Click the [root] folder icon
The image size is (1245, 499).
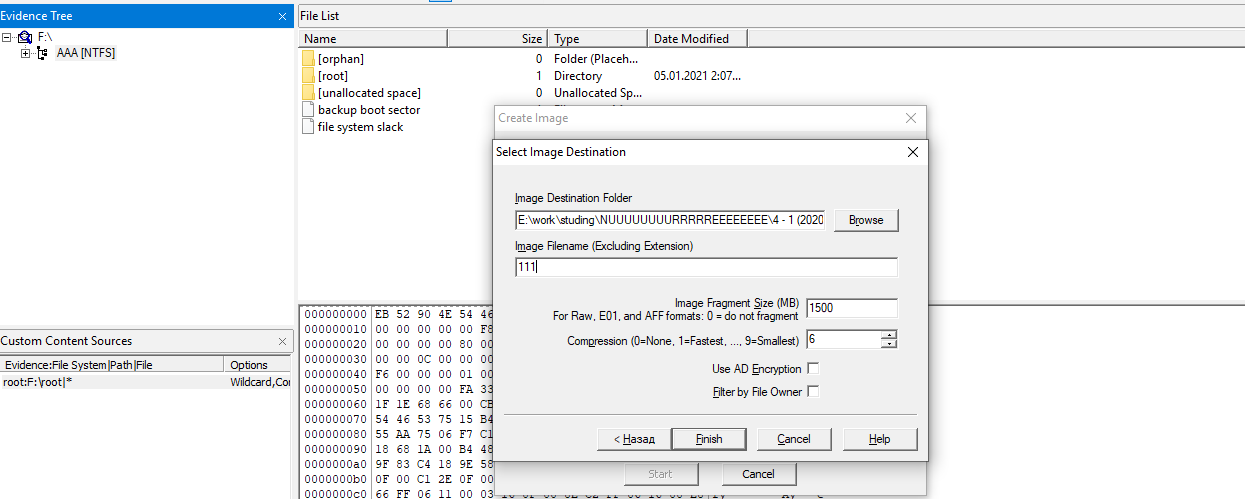[308, 76]
